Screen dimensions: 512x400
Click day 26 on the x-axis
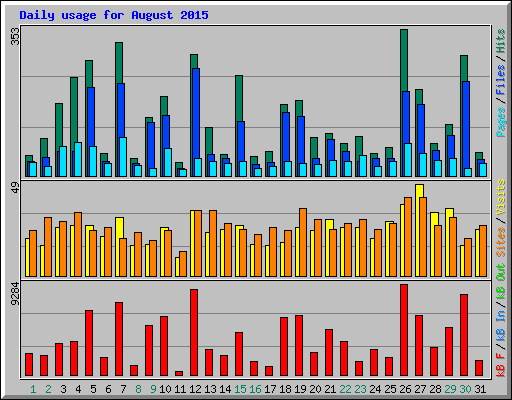click(405, 389)
